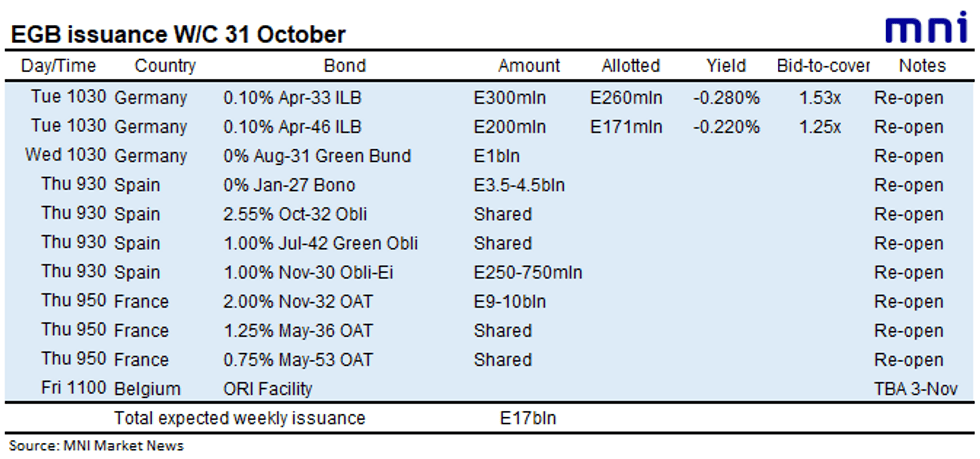Viewport: 980px width, 459px height.
Task: Select the E171mln allotted cell
Action: point(626,127)
